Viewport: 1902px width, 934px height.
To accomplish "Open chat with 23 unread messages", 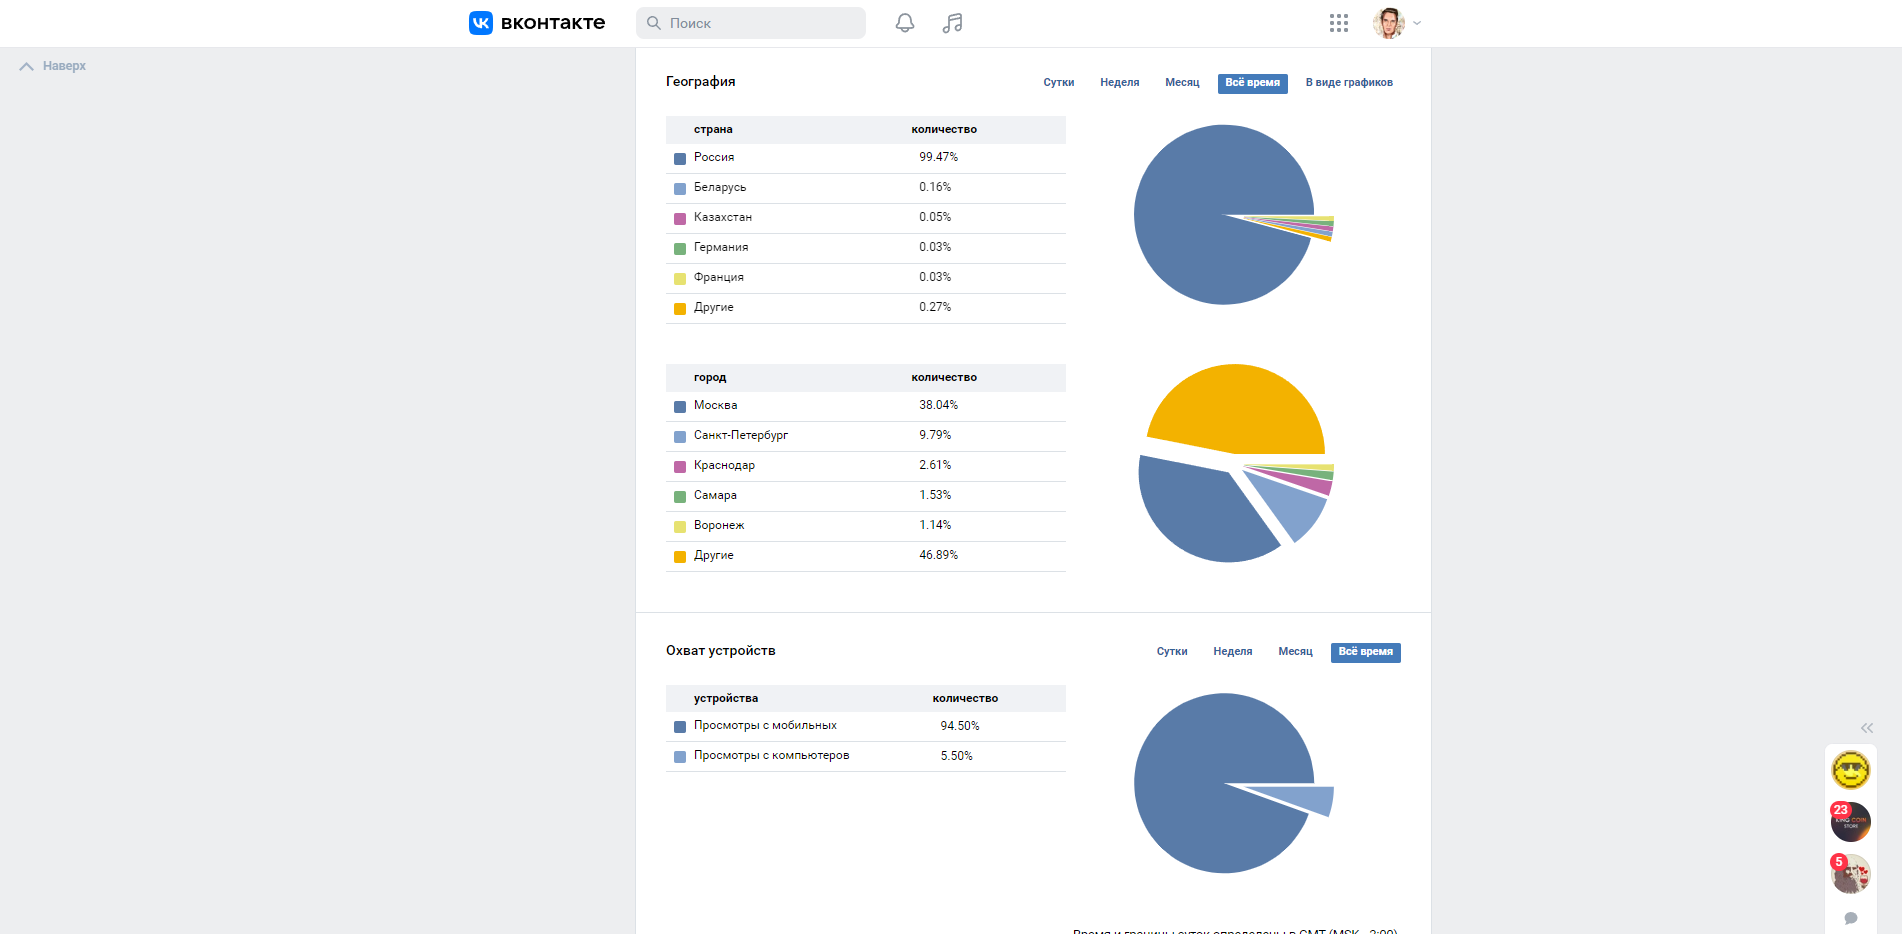I will (x=1850, y=822).
